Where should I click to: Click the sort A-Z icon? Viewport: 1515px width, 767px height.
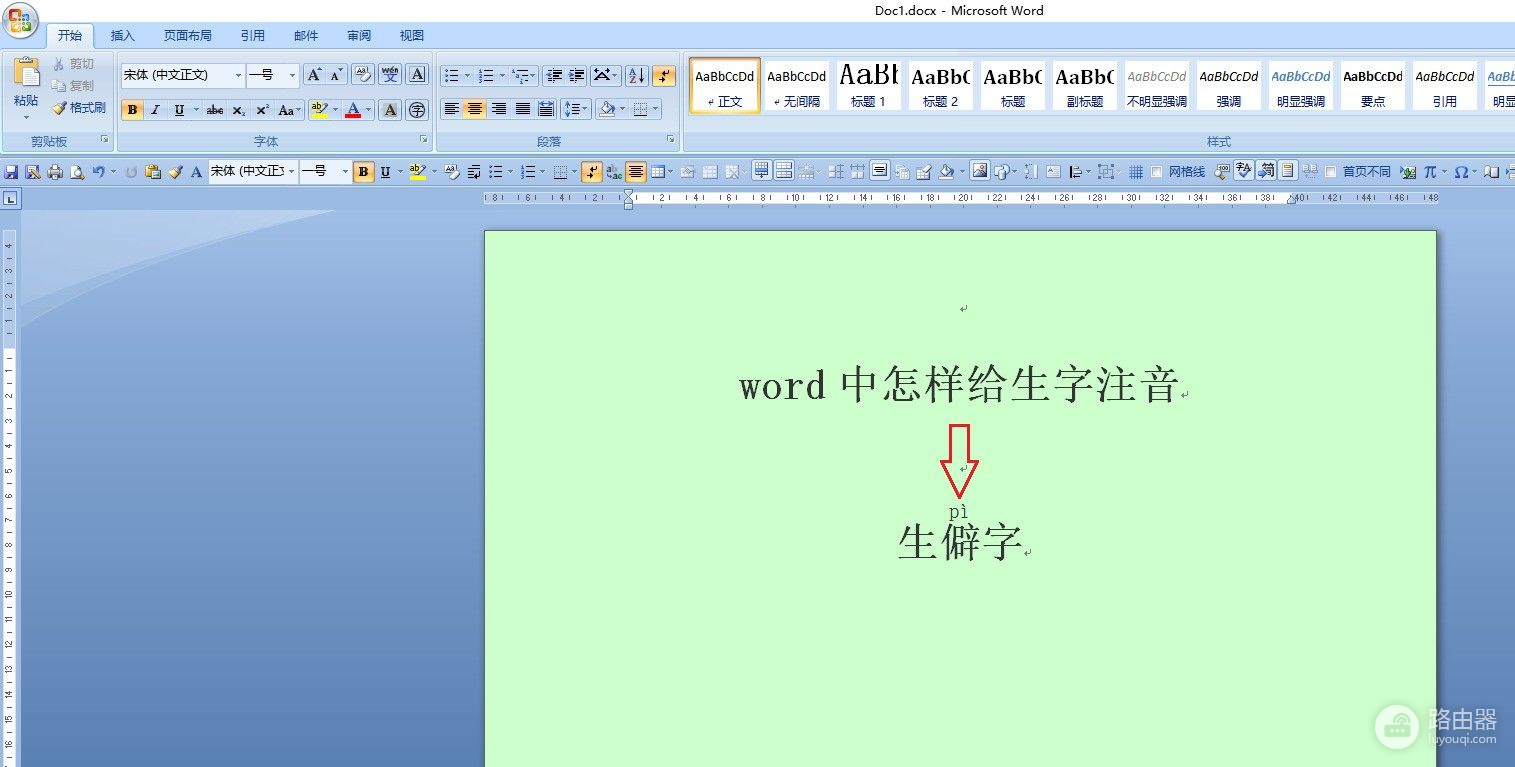(x=636, y=76)
